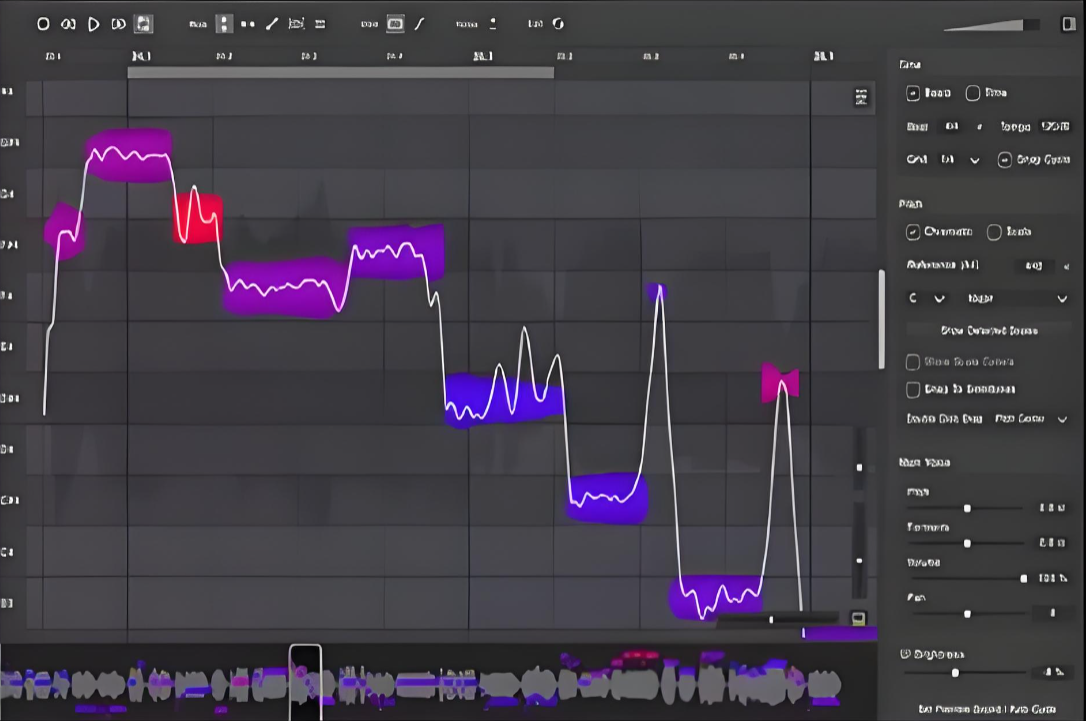Viewport: 1086px width, 721px height.
Task: Click the triangular play button
Action: (93, 24)
